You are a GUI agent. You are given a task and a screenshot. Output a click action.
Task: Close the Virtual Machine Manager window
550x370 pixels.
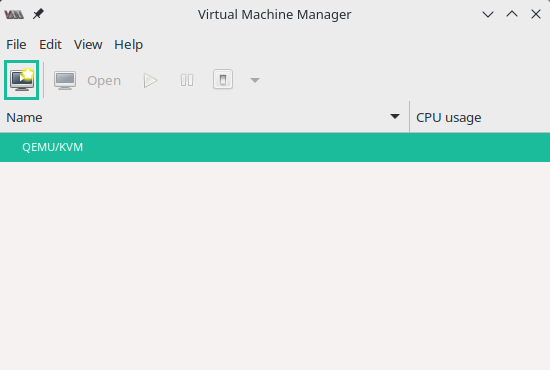click(x=536, y=14)
